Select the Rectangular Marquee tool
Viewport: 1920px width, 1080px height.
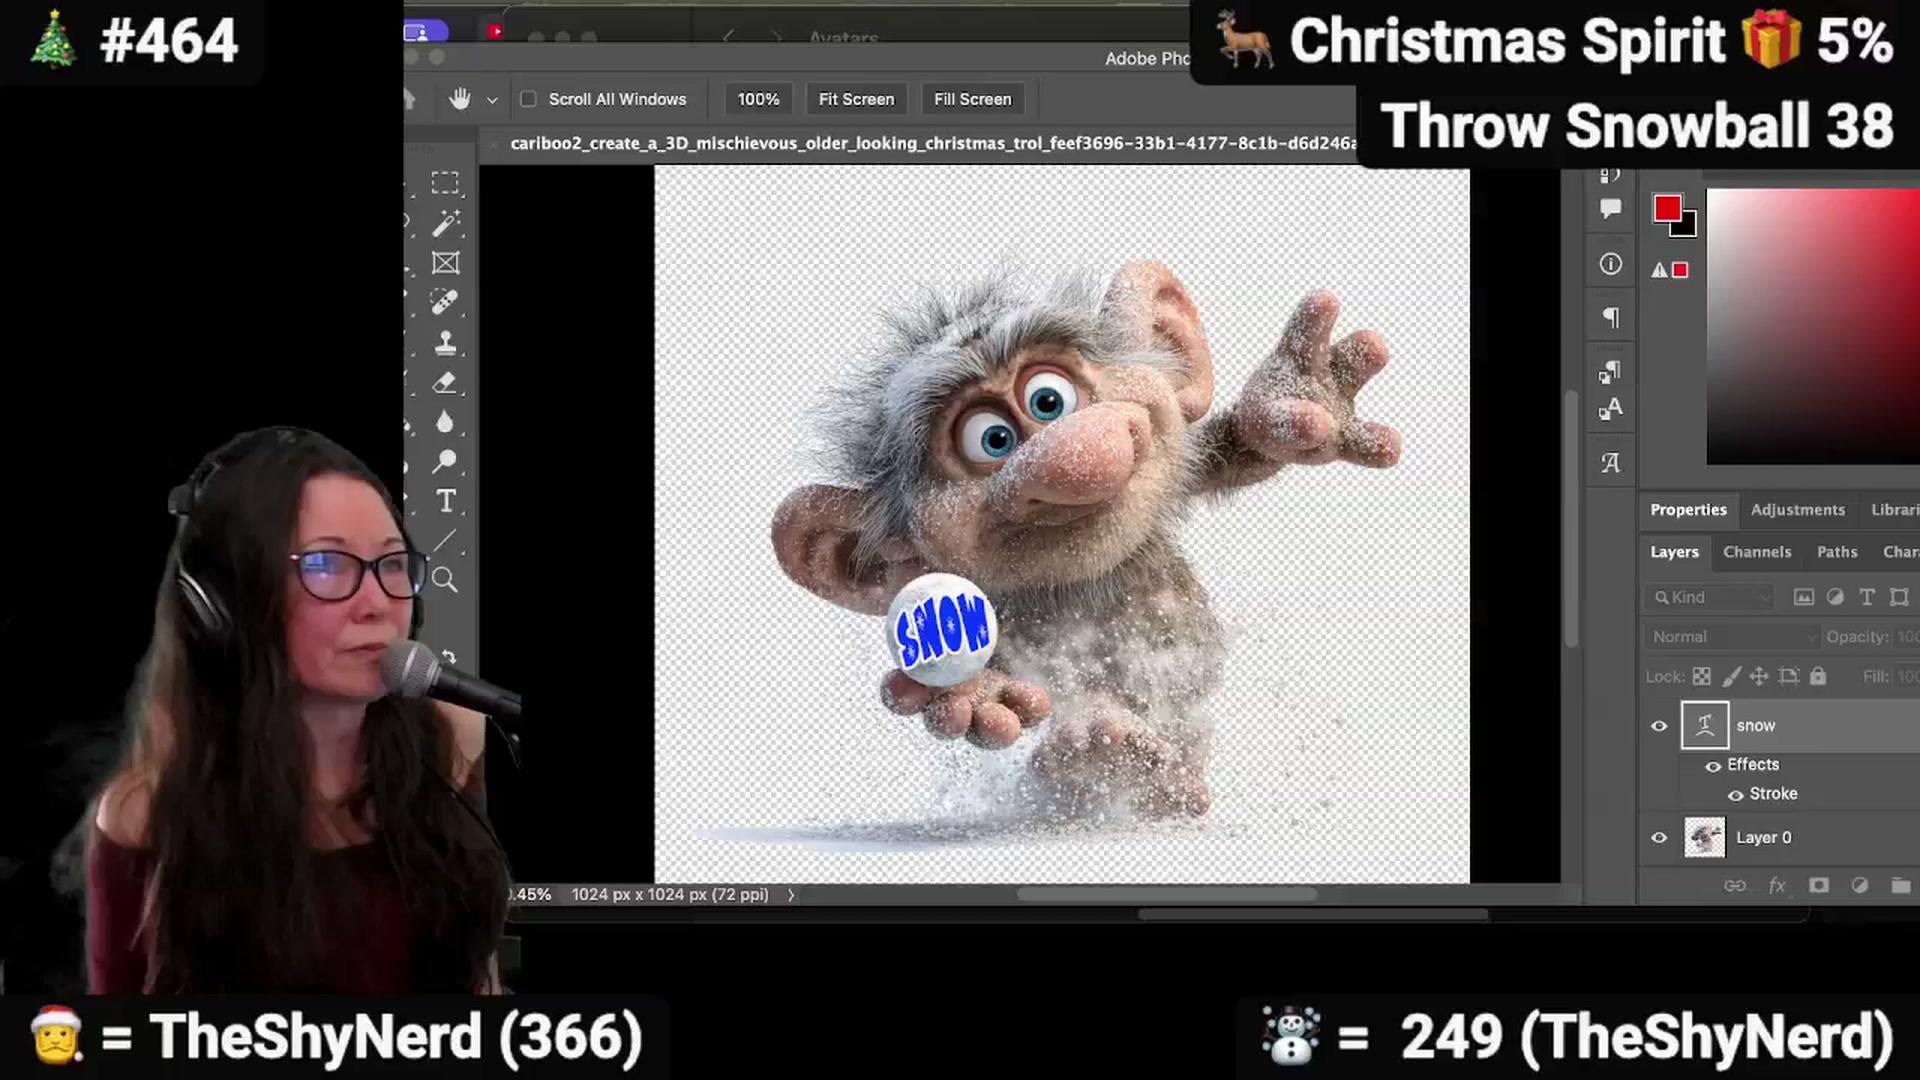tap(445, 183)
